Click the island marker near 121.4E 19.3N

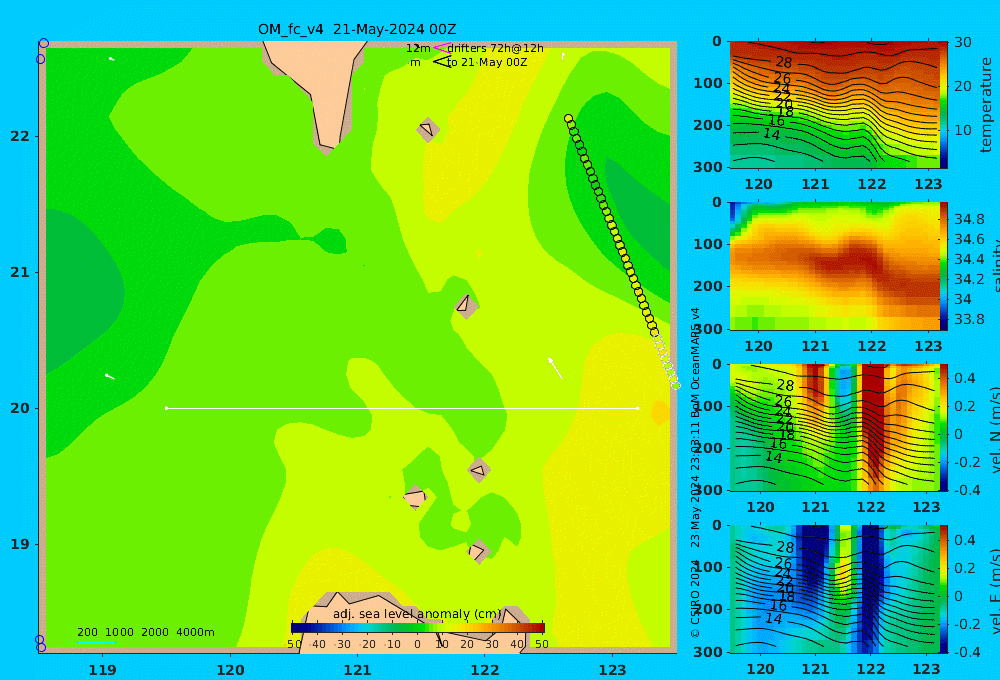click(415, 497)
